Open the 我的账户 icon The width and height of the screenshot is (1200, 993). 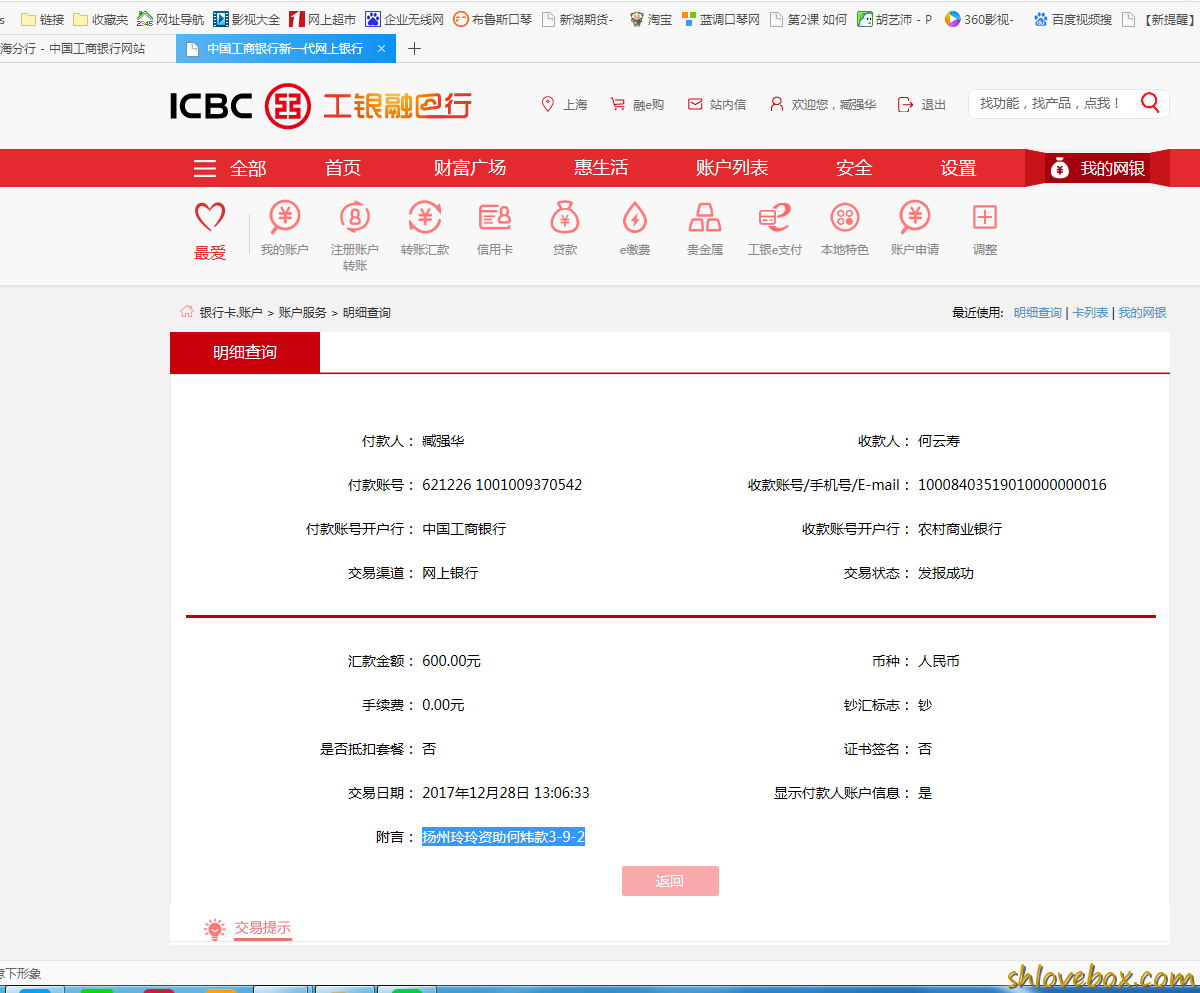tap(285, 217)
